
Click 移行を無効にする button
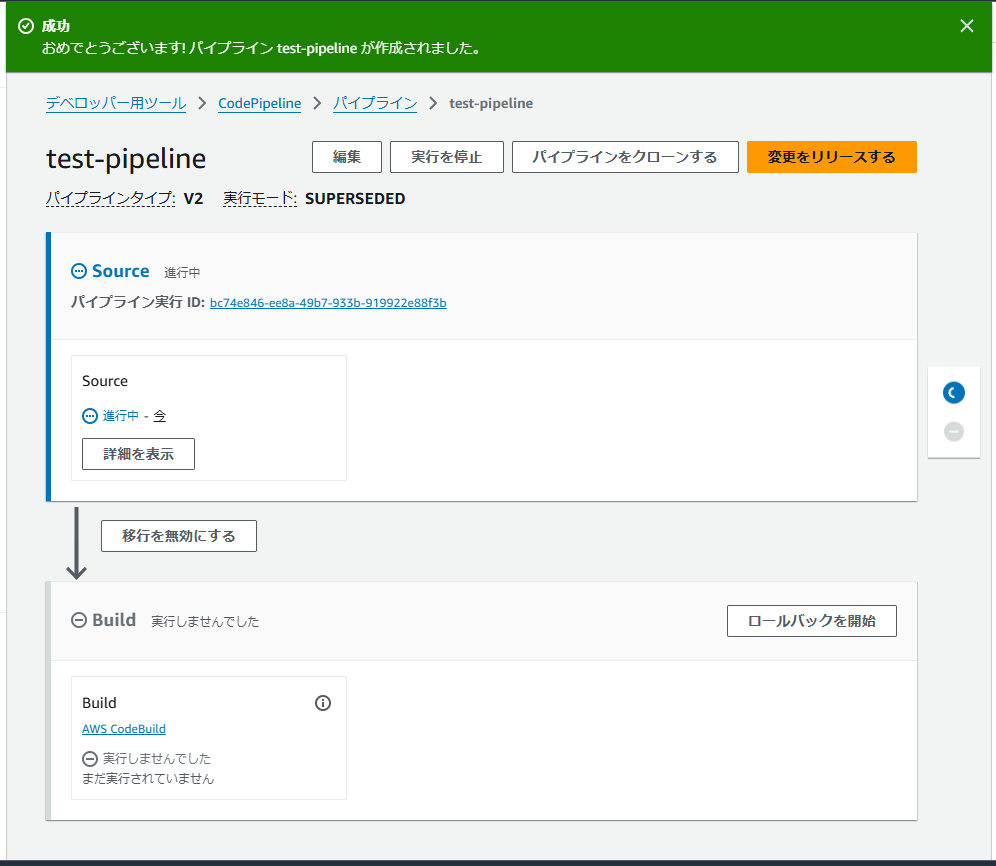(x=178, y=536)
